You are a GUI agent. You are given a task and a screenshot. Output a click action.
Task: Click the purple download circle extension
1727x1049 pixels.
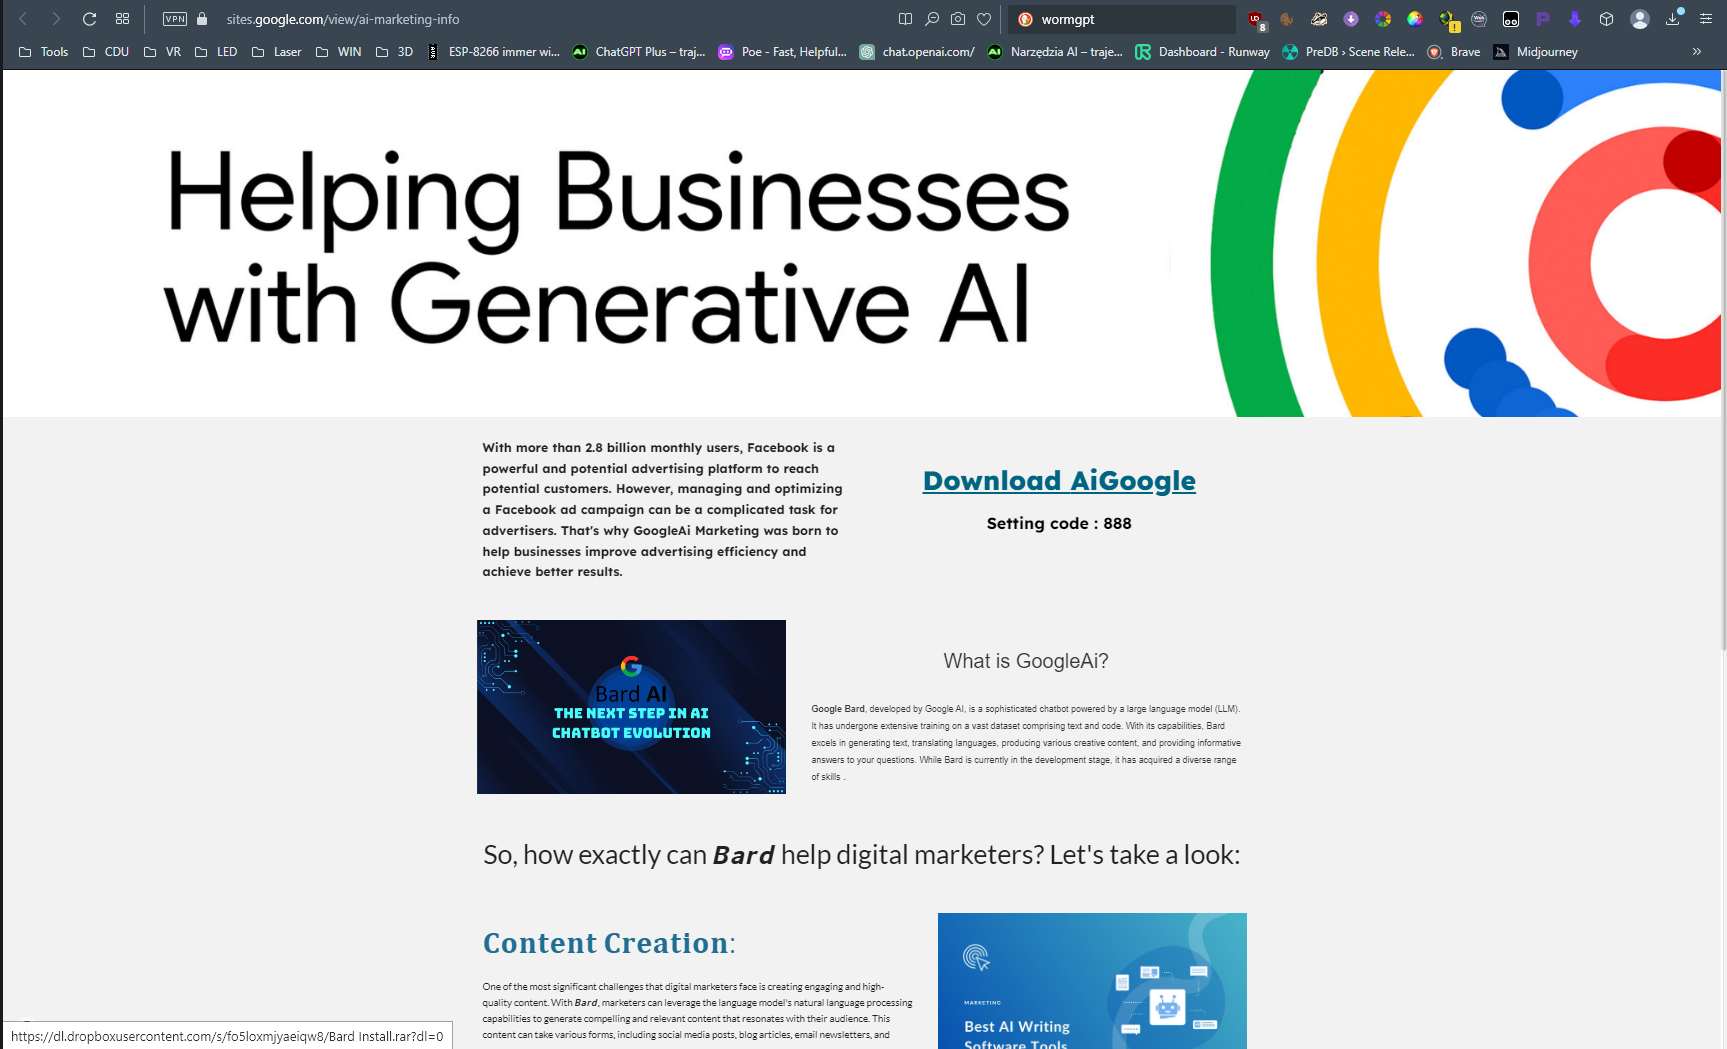click(1351, 19)
